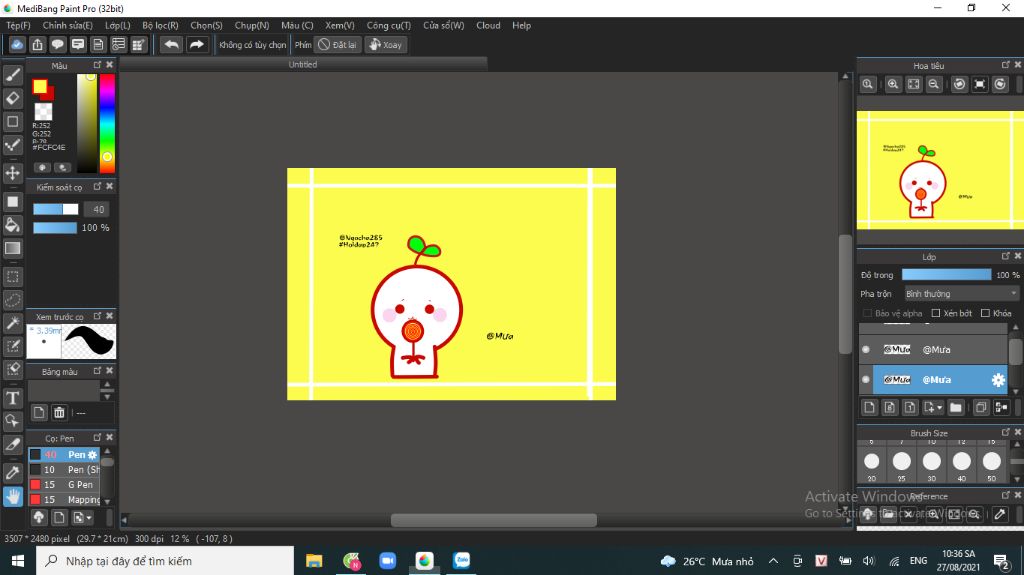The width and height of the screenshot is (1024, 575).
Task: Toggle visibility of selected @Mưa layer
Action: [x=866, y=380]
